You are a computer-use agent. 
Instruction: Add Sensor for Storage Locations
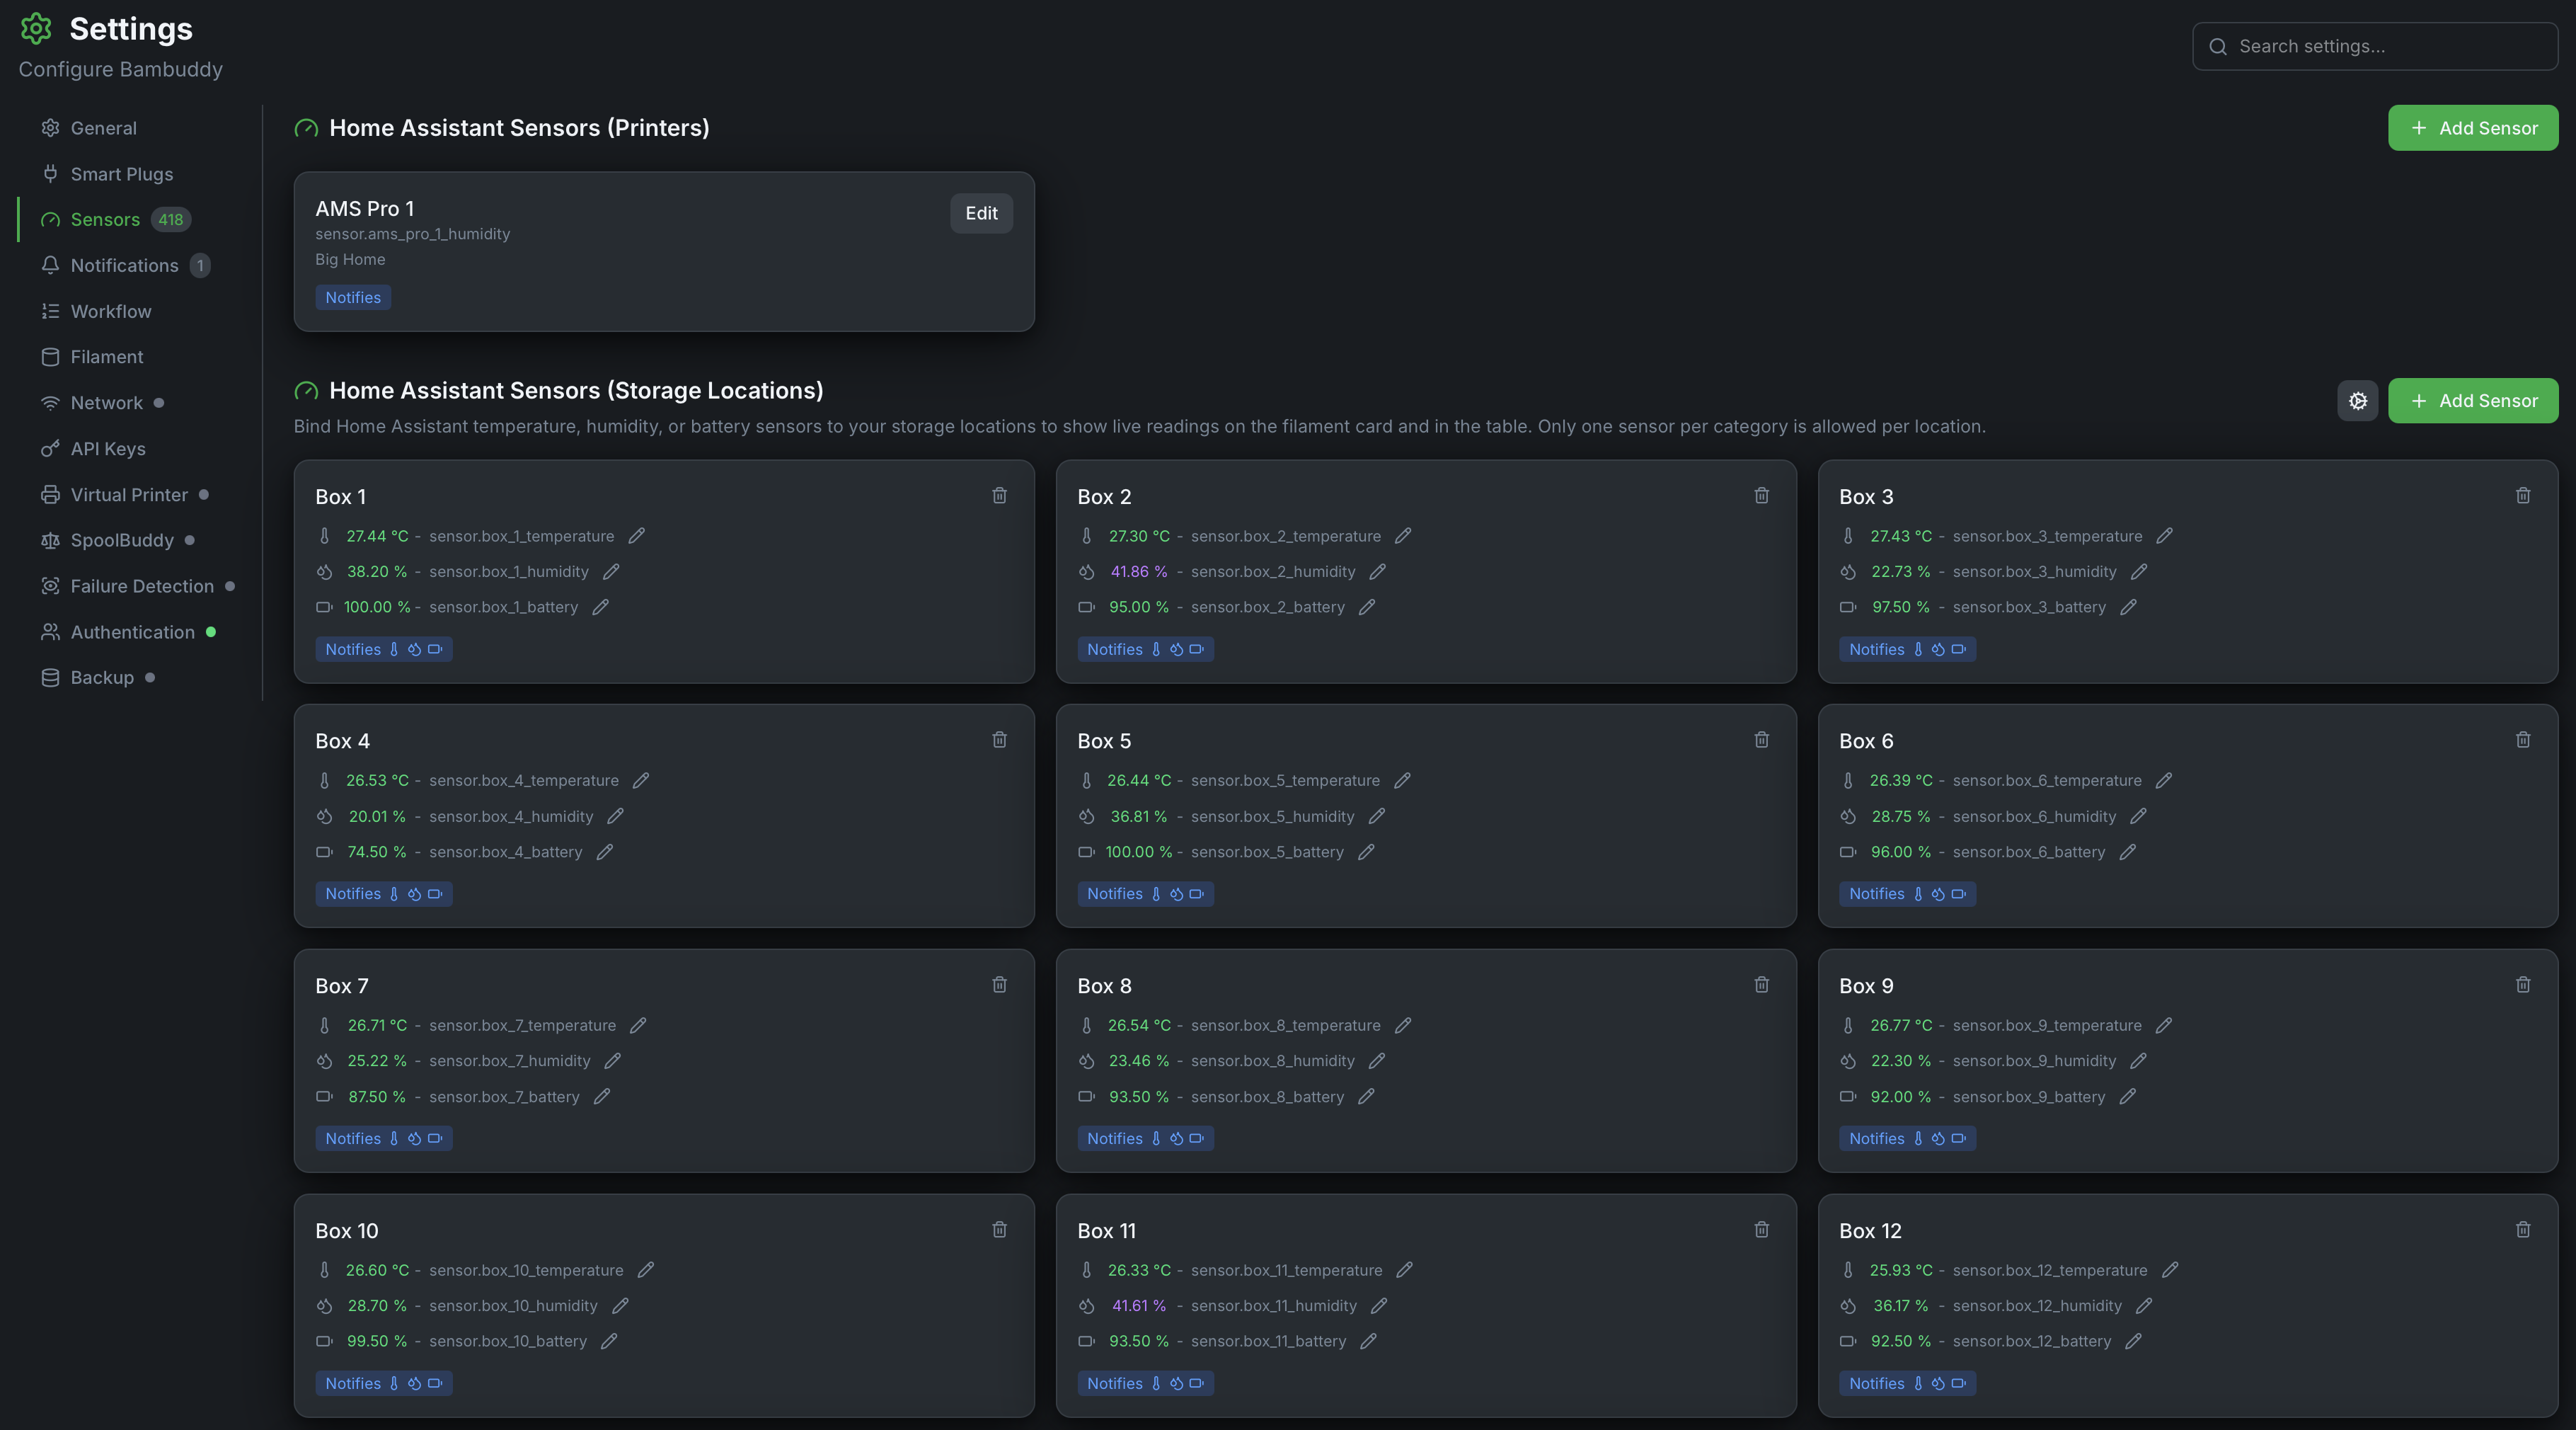(x=2473, y=401)
